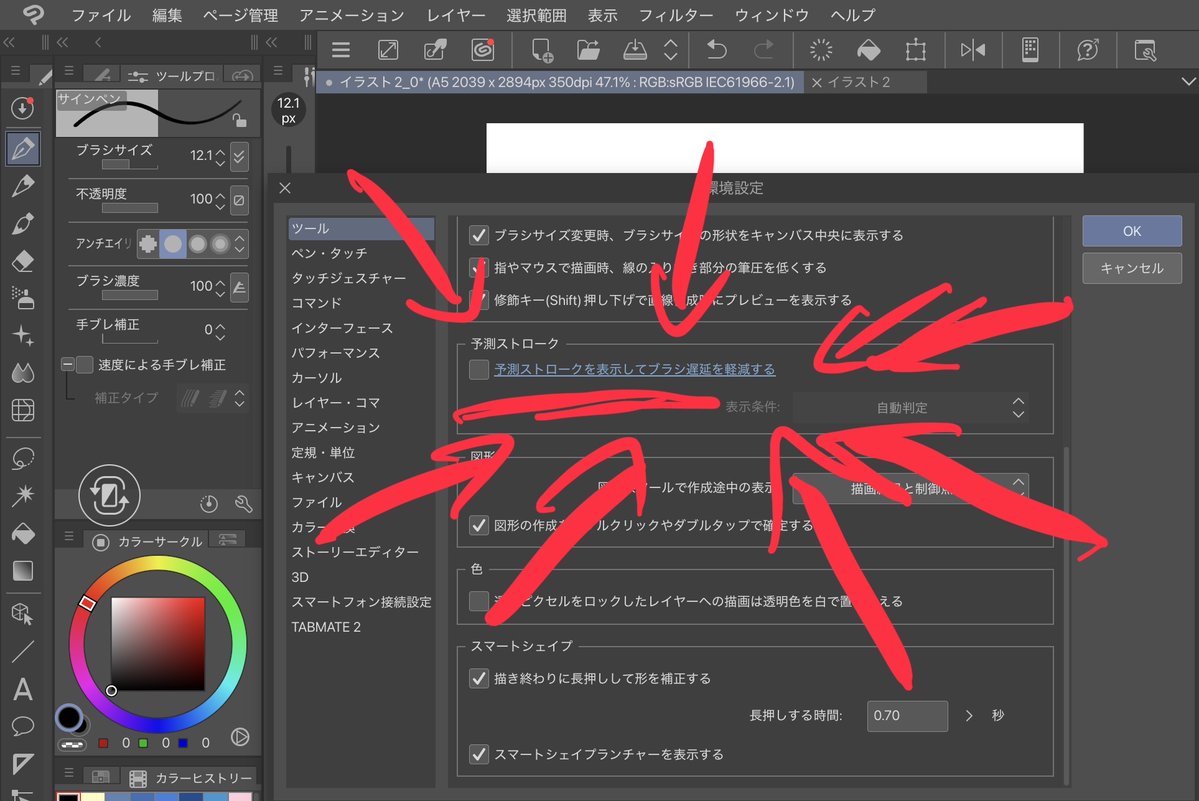Select the Balloon tool
This screenshot has width=1199, height=801.
(x=23, y=726)
